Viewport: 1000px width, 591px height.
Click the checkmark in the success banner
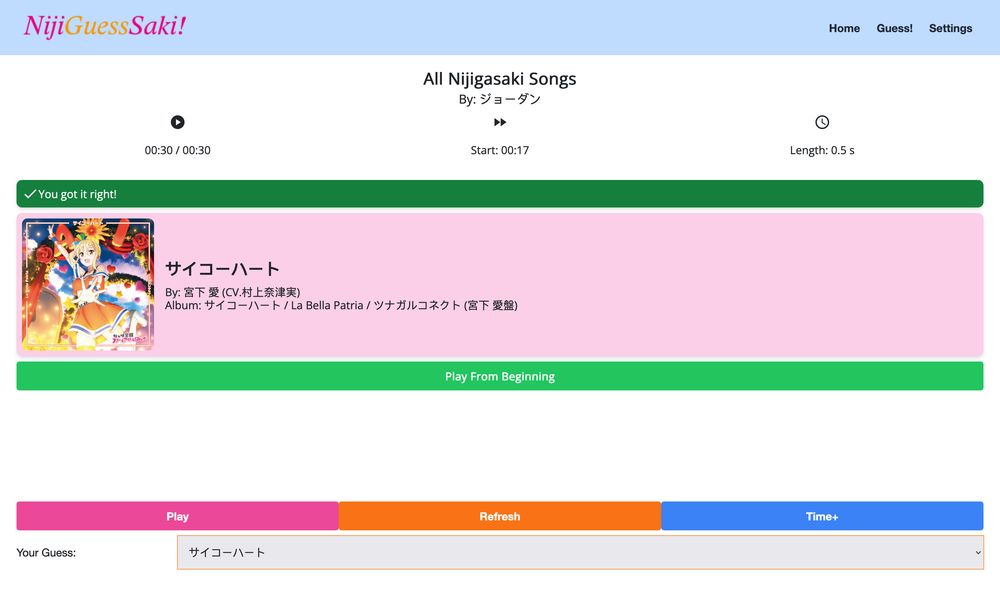[30, 194]
